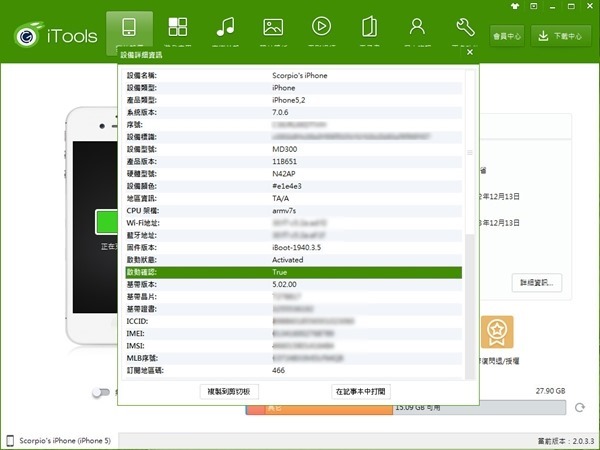The height and width of the screenshot is (450, 600).
Task: Select the Activated status row
Action: (293, 260)
